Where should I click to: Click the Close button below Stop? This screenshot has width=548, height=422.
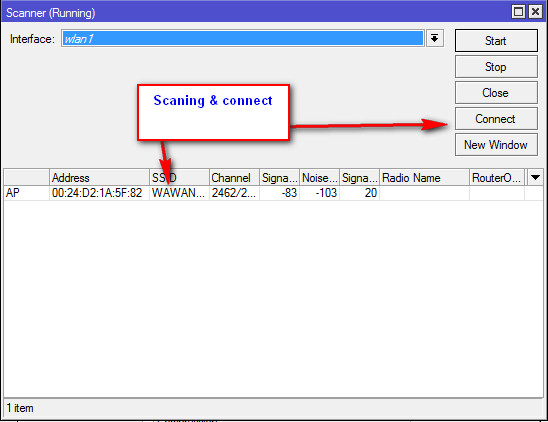point(496,93)
